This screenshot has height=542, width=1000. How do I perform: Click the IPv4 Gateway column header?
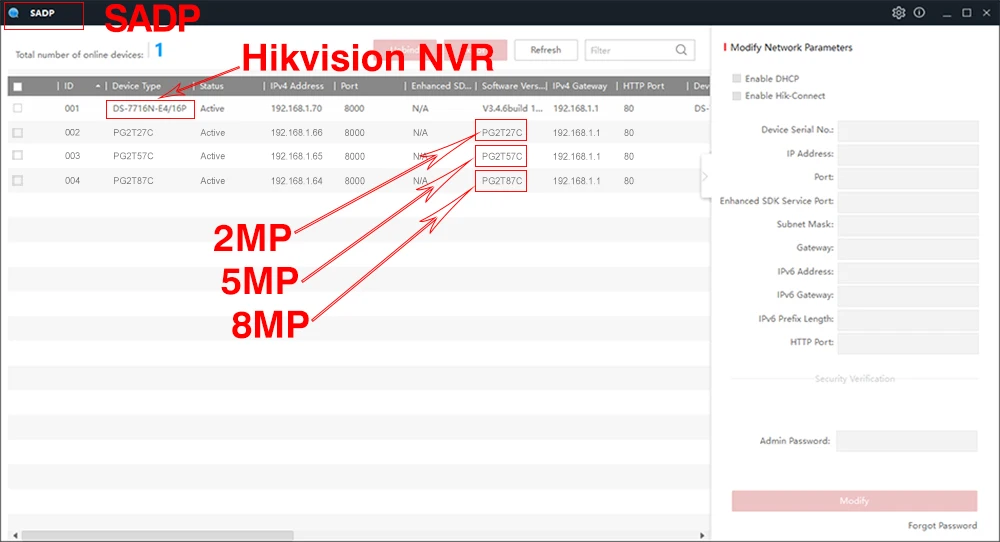coord(580,86)
